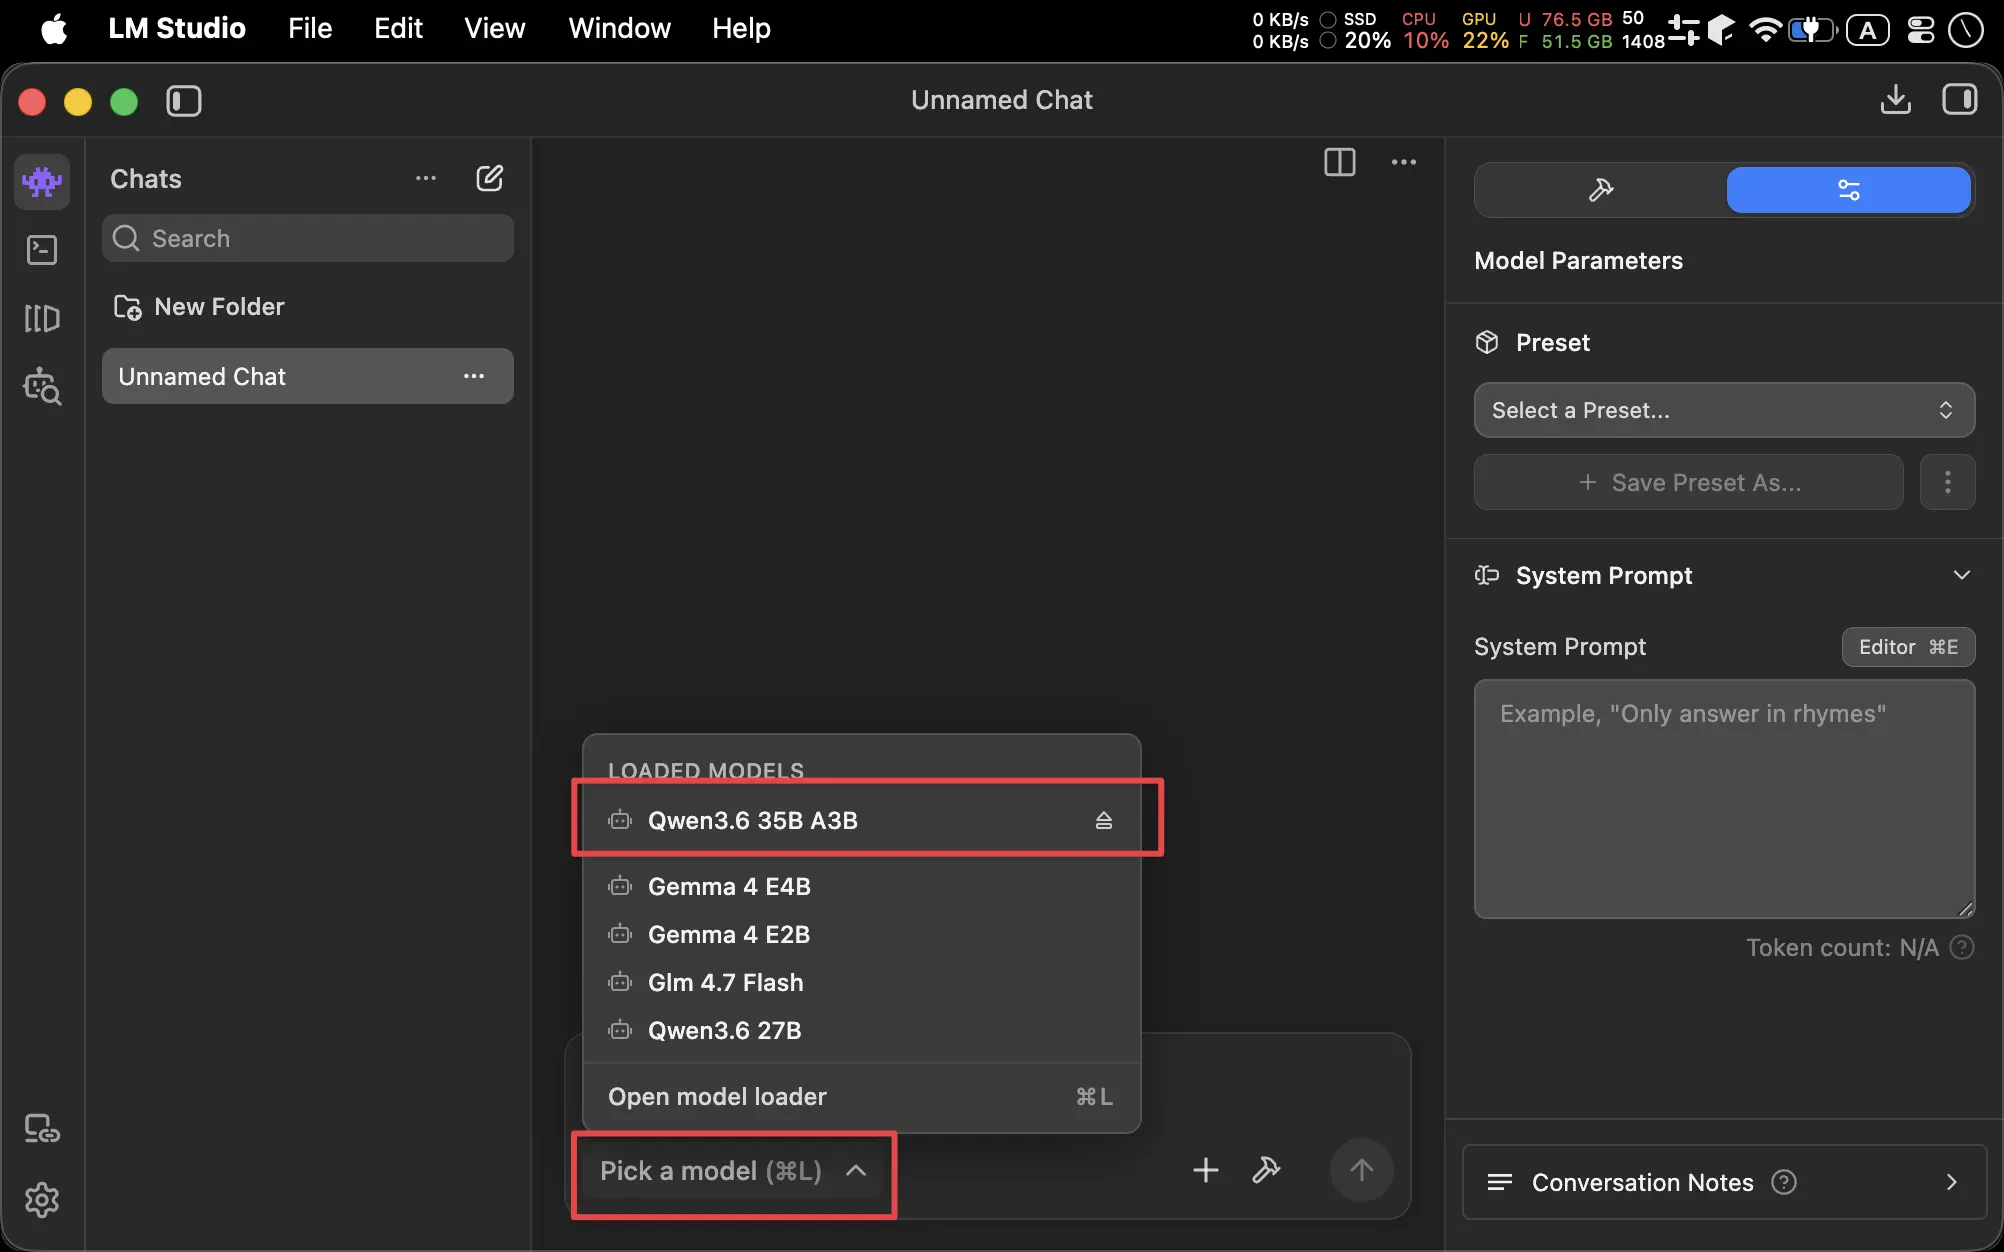Open the Chats header more options

tap(426, 178)
